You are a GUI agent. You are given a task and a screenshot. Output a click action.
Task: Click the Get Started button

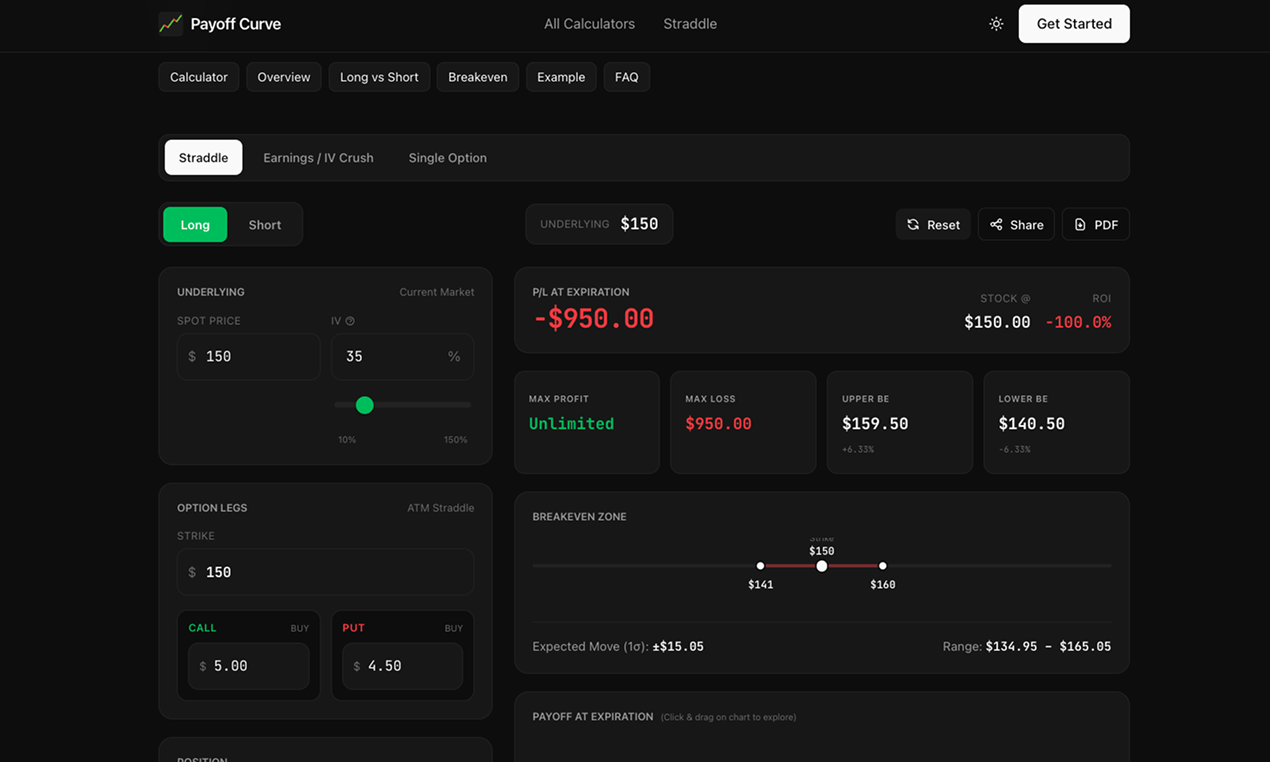tap(1074, 23)
